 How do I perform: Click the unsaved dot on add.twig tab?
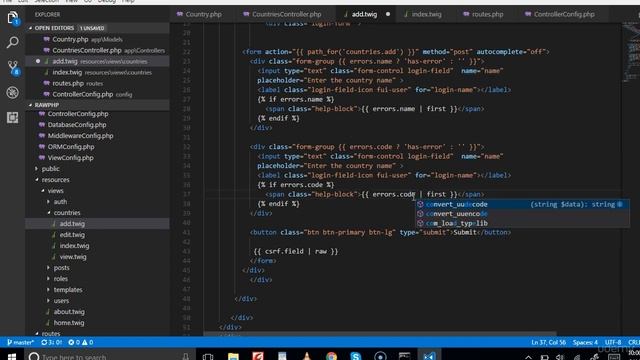(x=388, y=14)
